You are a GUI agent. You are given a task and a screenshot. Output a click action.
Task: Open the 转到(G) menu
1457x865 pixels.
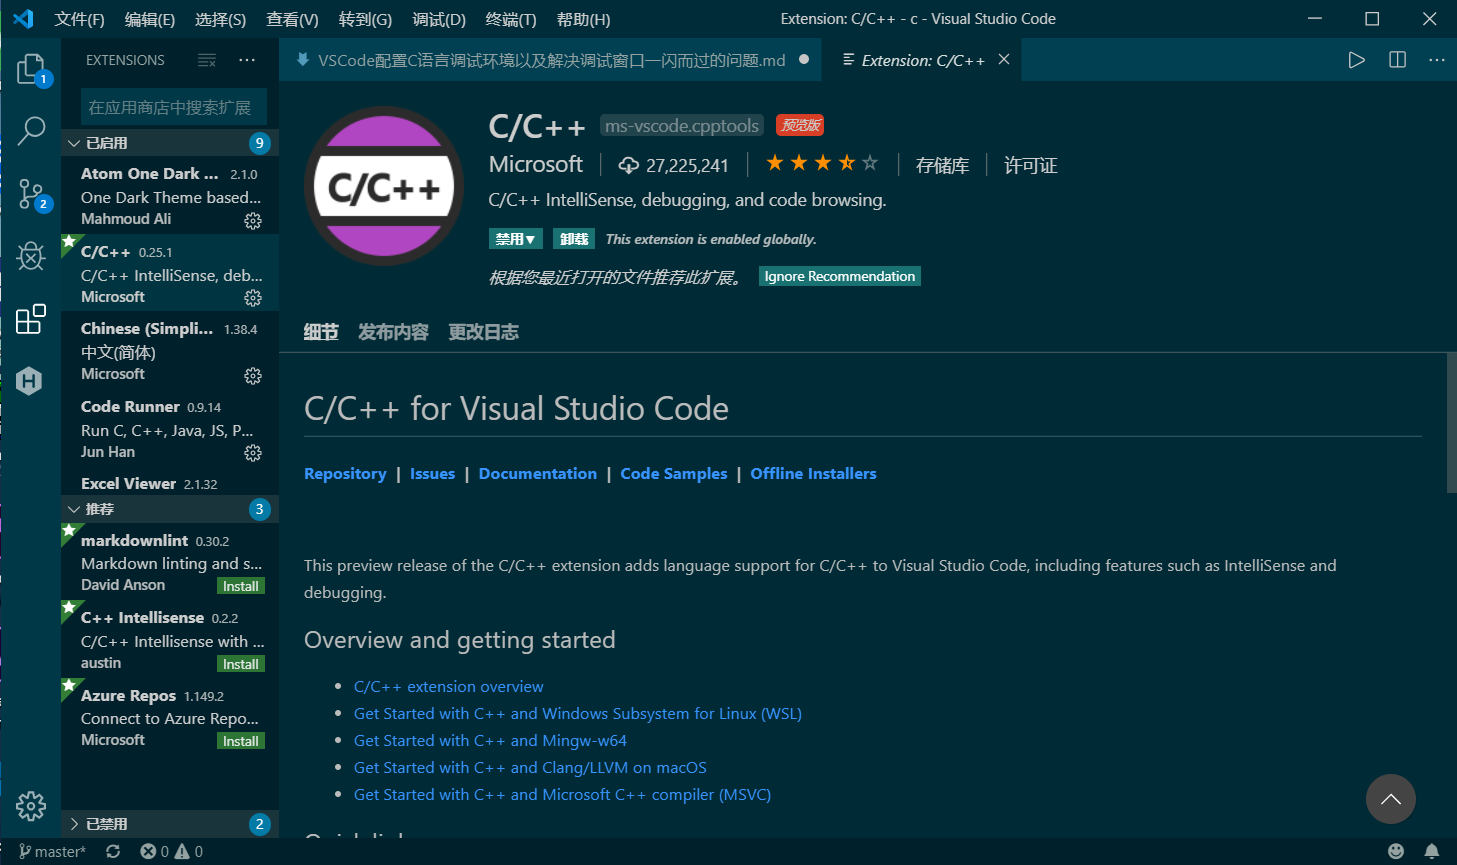[365, 19]
